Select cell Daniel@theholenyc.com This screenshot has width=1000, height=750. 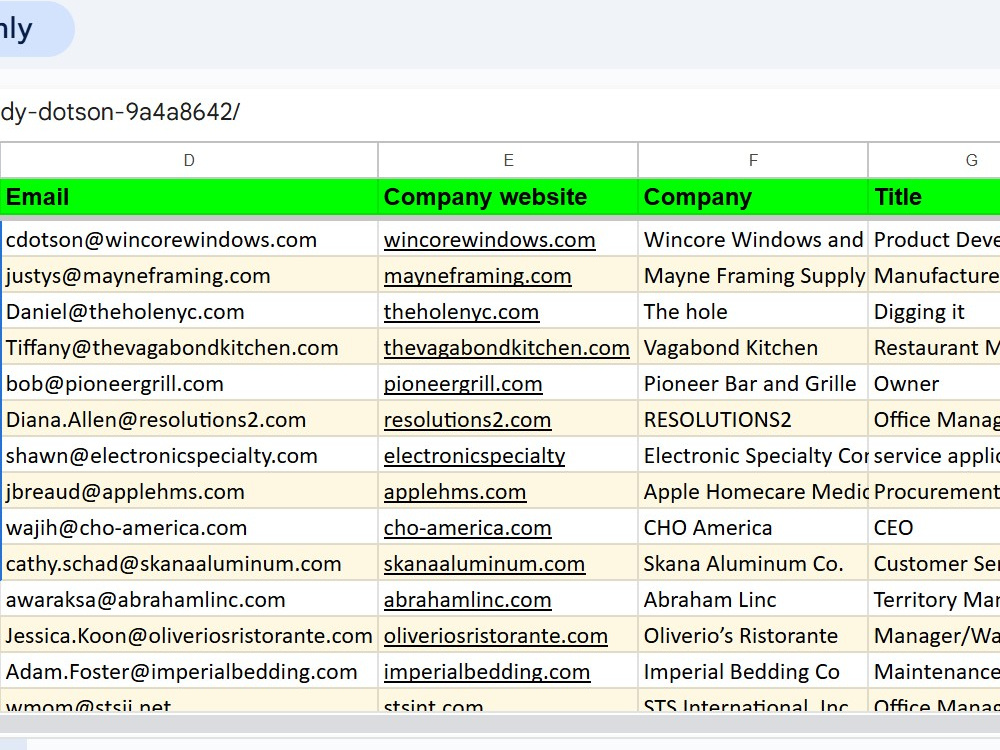tap(189, 312)
